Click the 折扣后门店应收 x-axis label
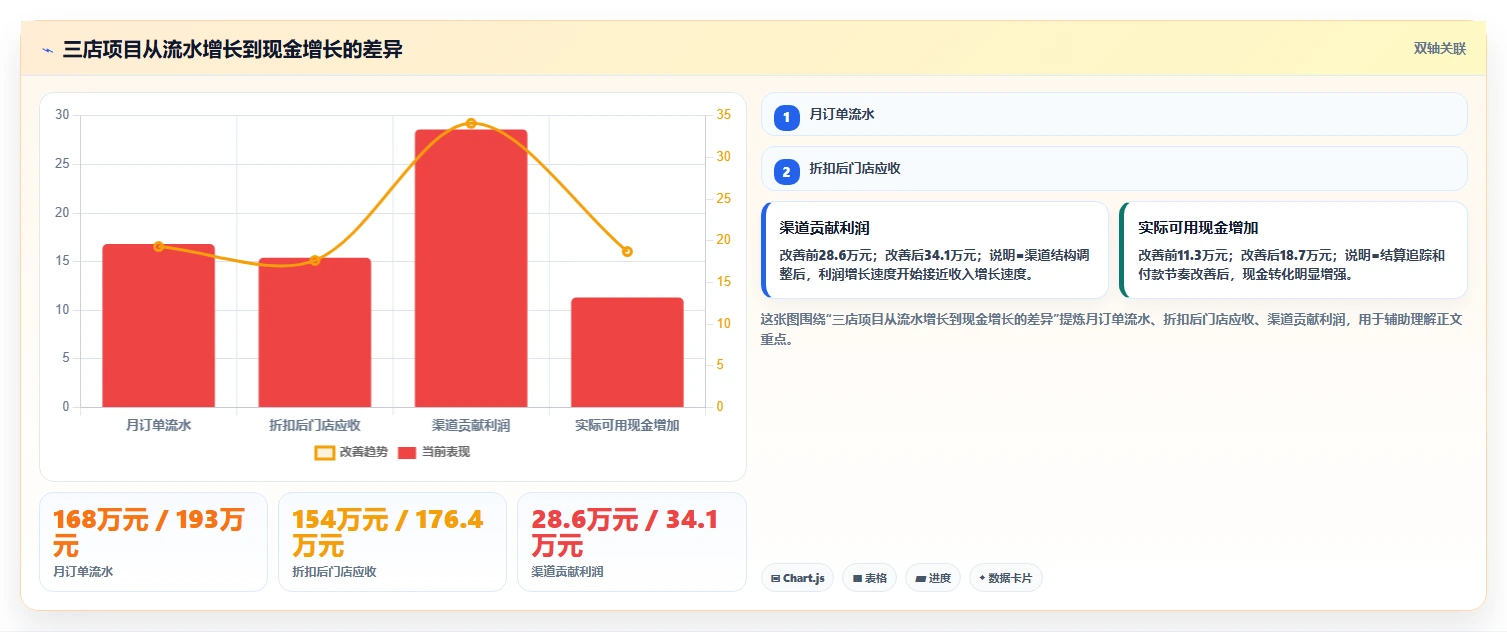Viewport: 1507px width, 632px height. click(315, 425)
